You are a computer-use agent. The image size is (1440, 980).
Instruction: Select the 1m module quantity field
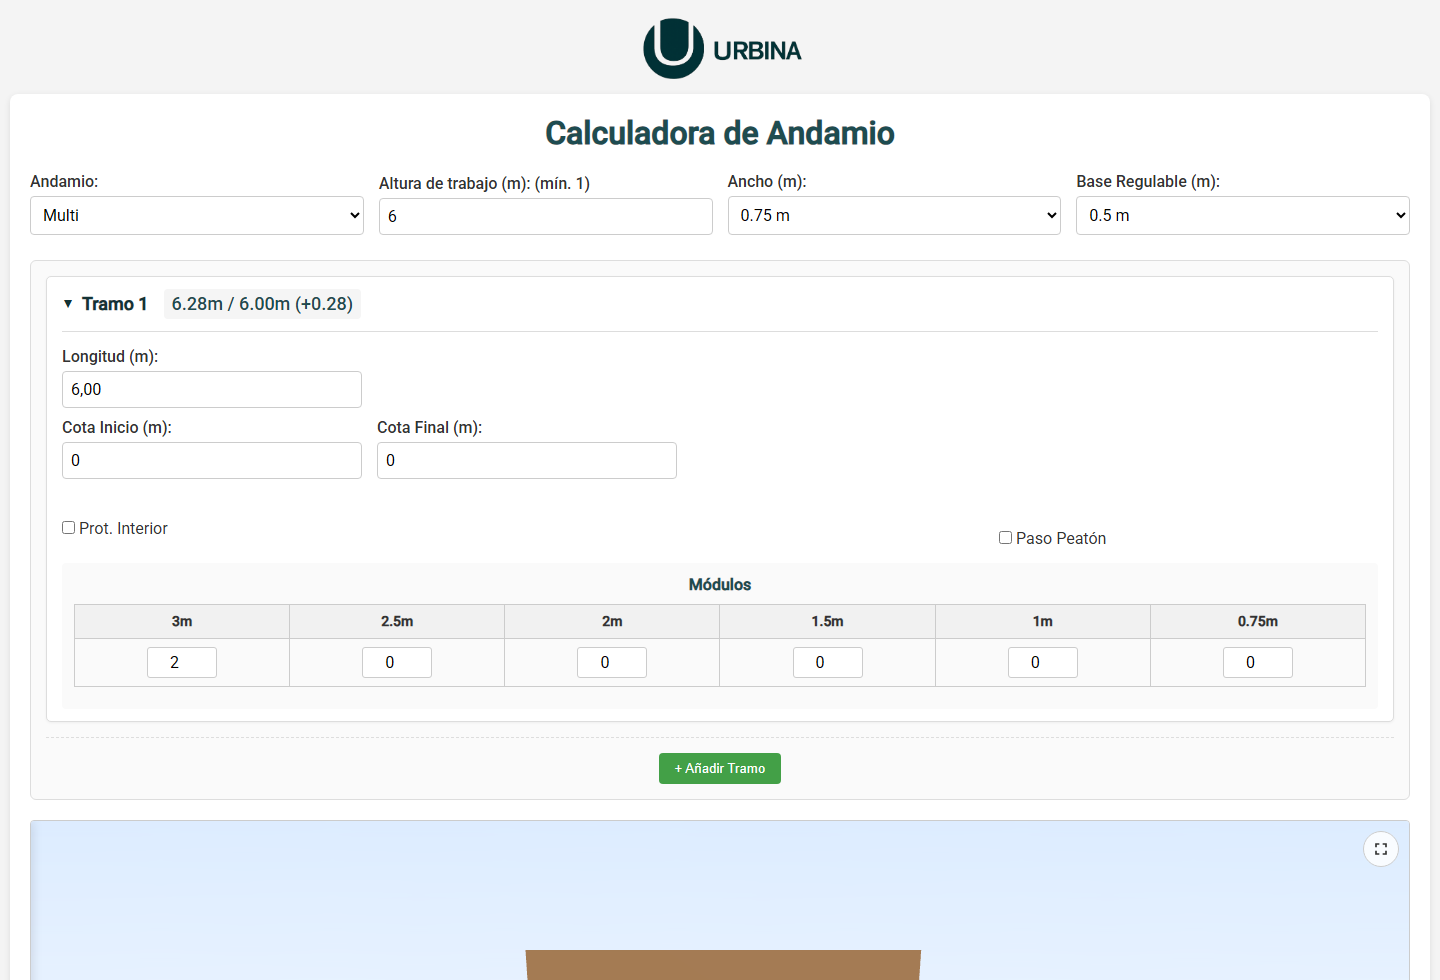[x=1043, y=663]
